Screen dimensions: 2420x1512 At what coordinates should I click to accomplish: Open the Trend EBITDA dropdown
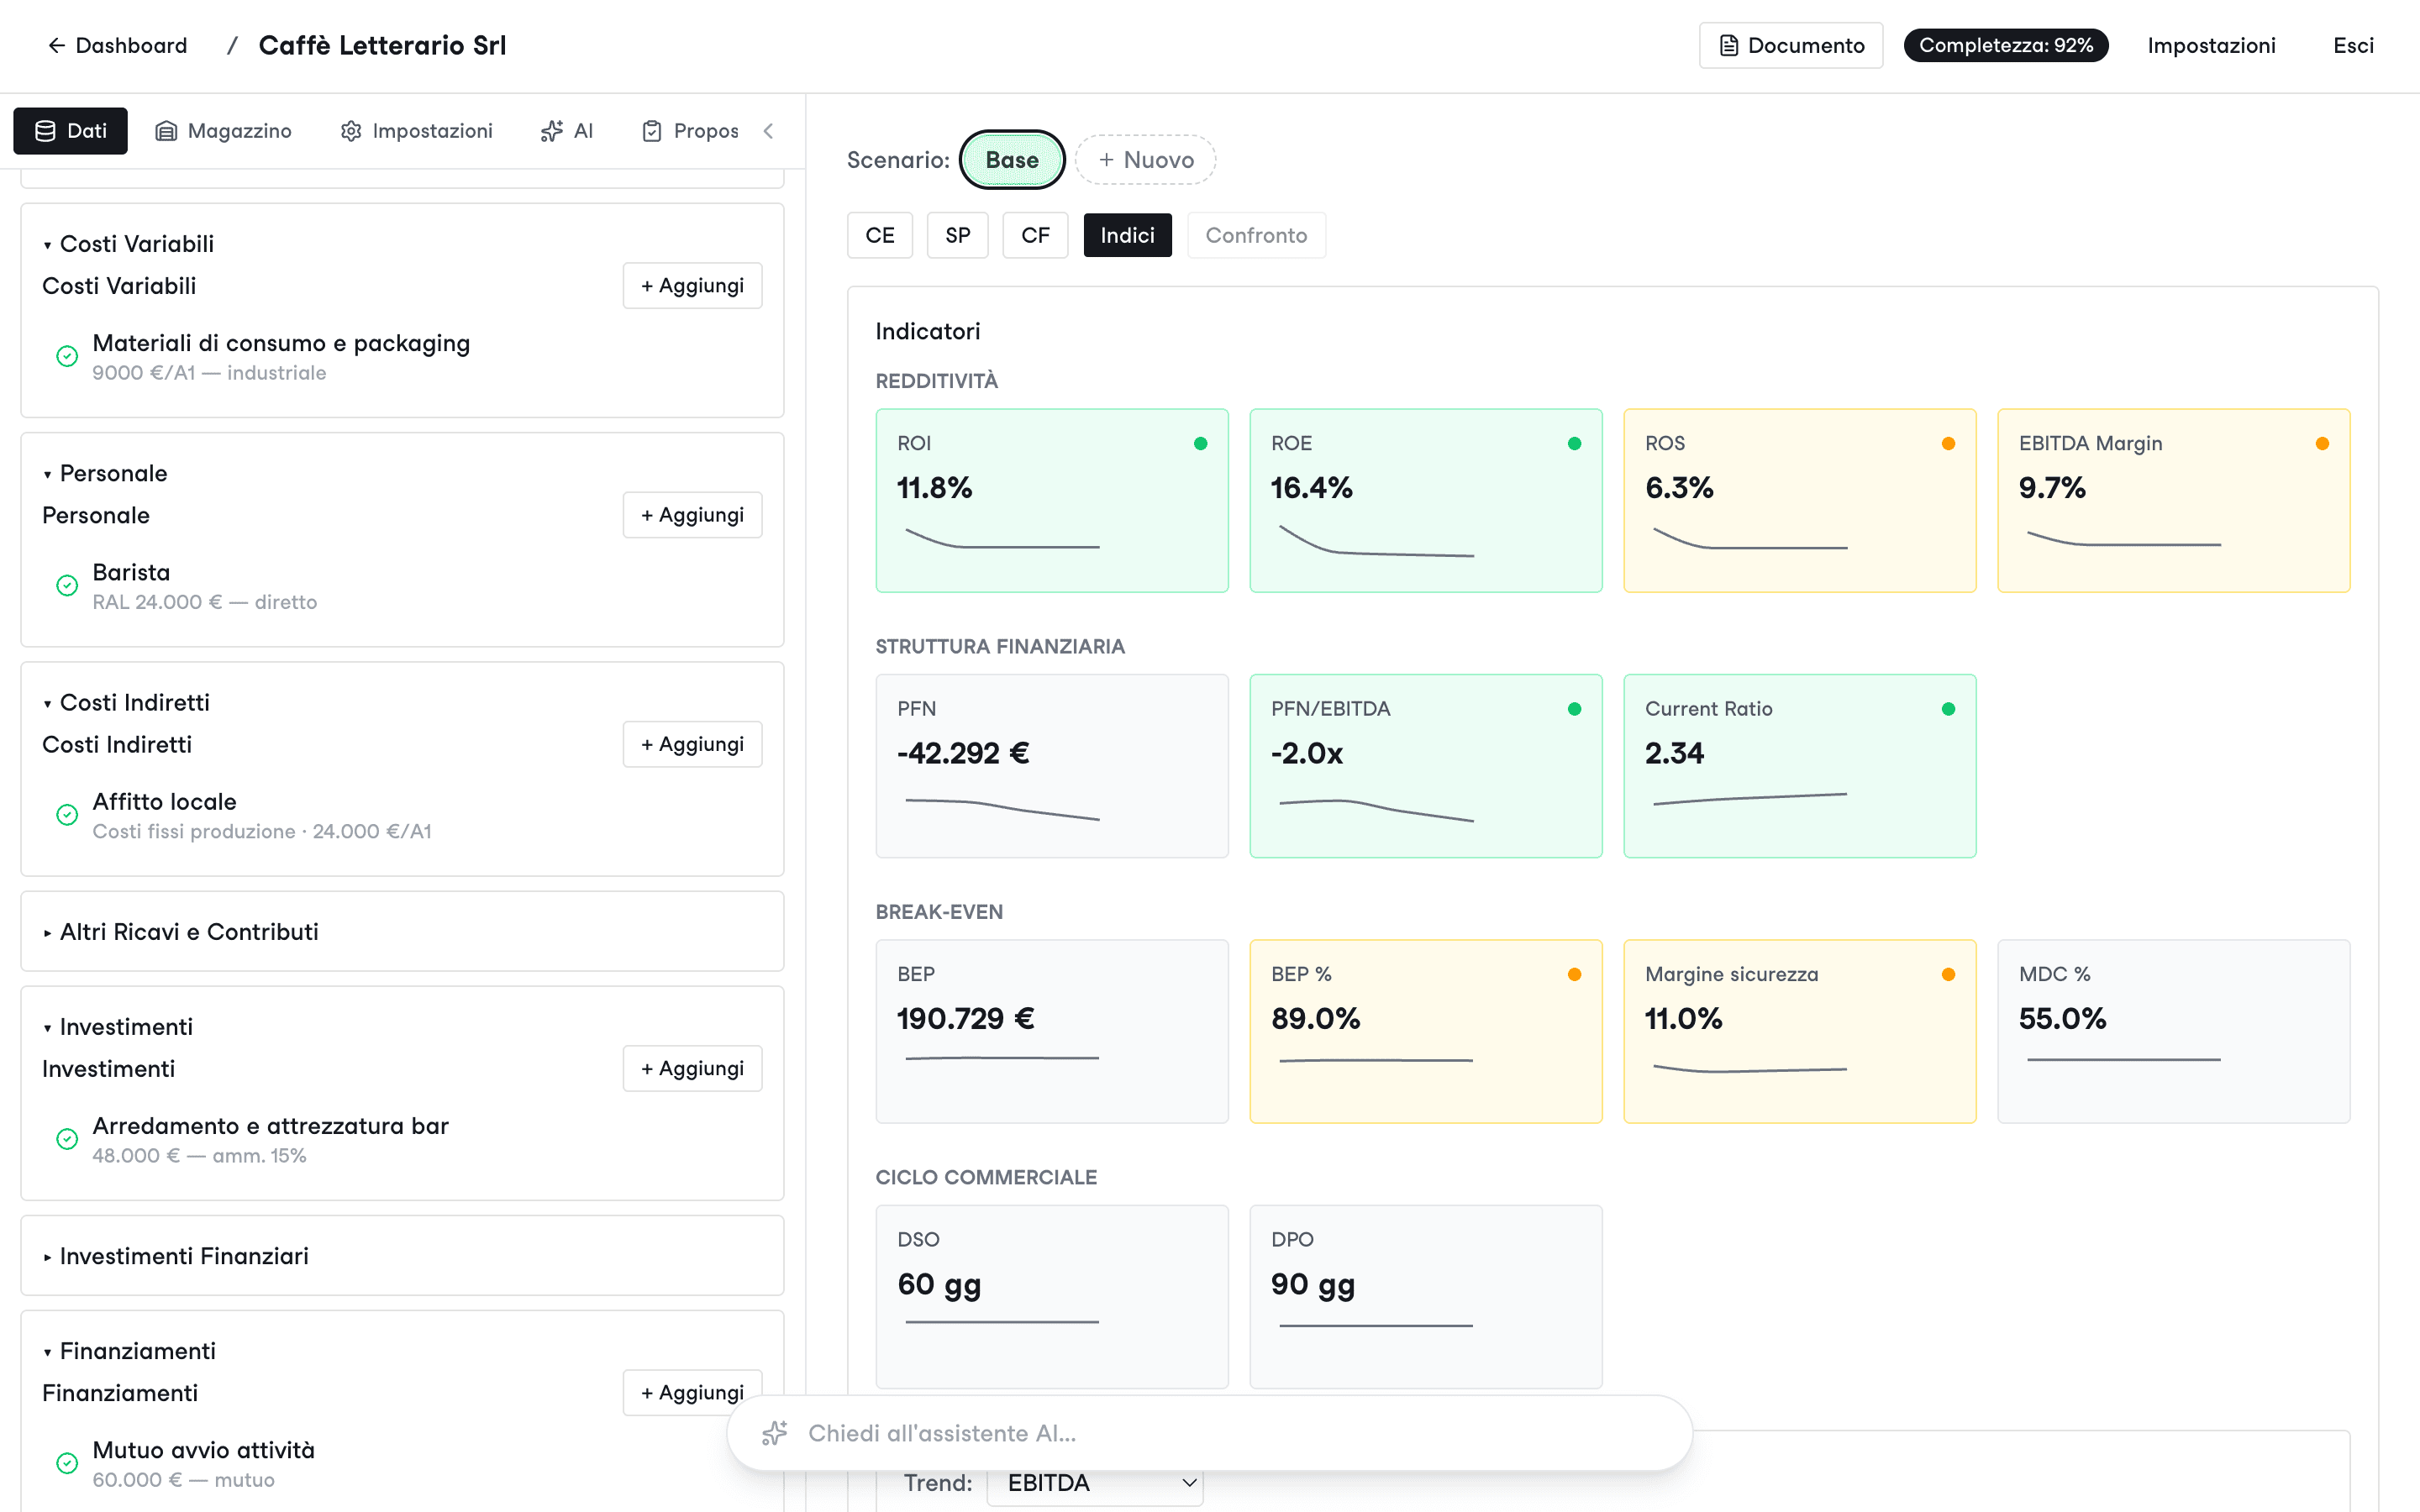coord(1095,1483)
